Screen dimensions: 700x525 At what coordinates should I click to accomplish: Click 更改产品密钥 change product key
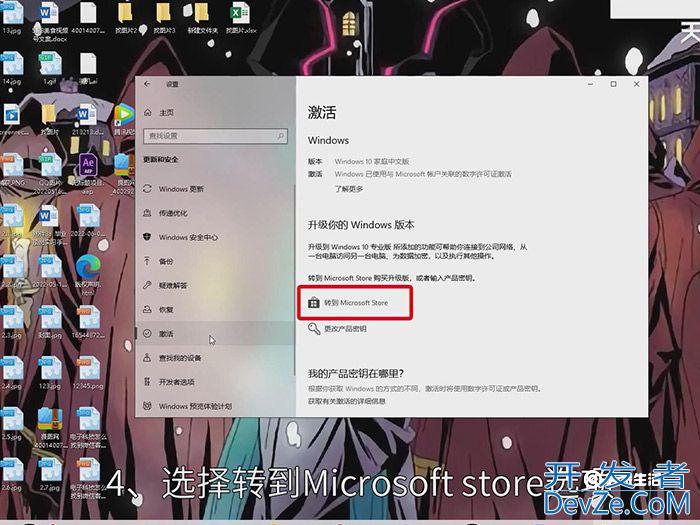pos(338,329)
